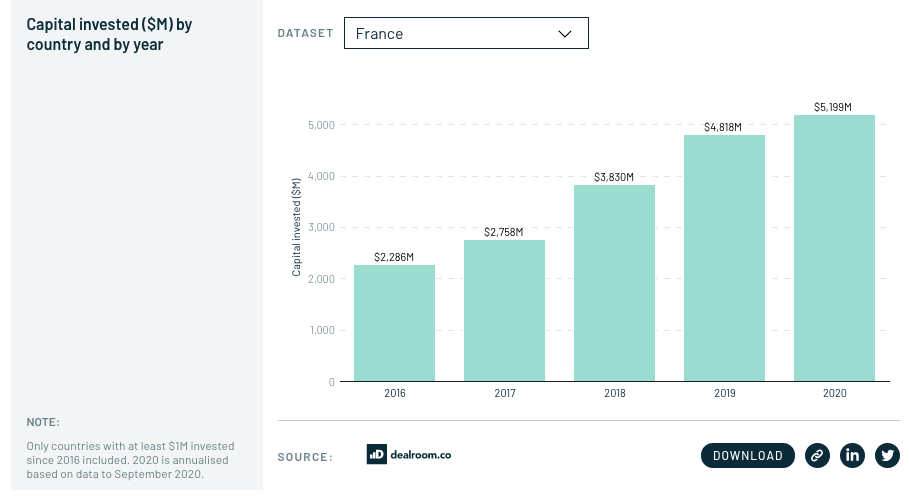Share the chart on Twitter
909x497 pixels.
click(x=887, y=455)
